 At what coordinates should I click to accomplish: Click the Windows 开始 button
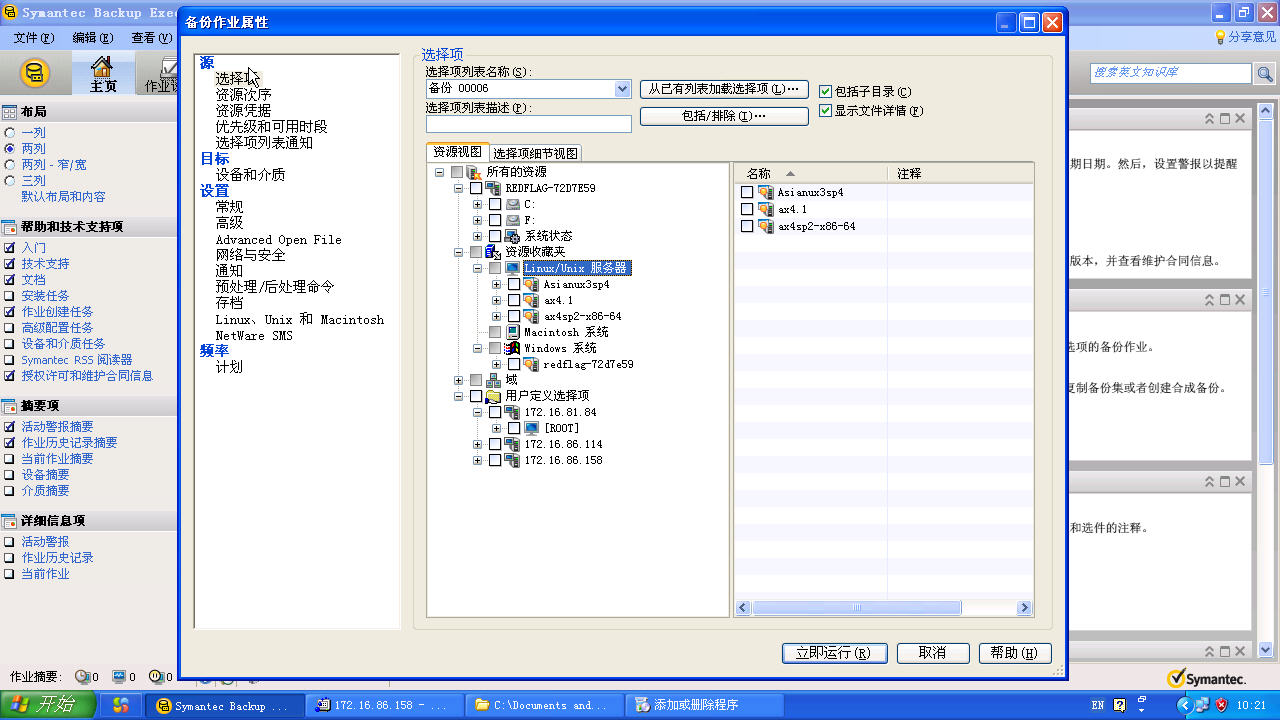(48, 705)
